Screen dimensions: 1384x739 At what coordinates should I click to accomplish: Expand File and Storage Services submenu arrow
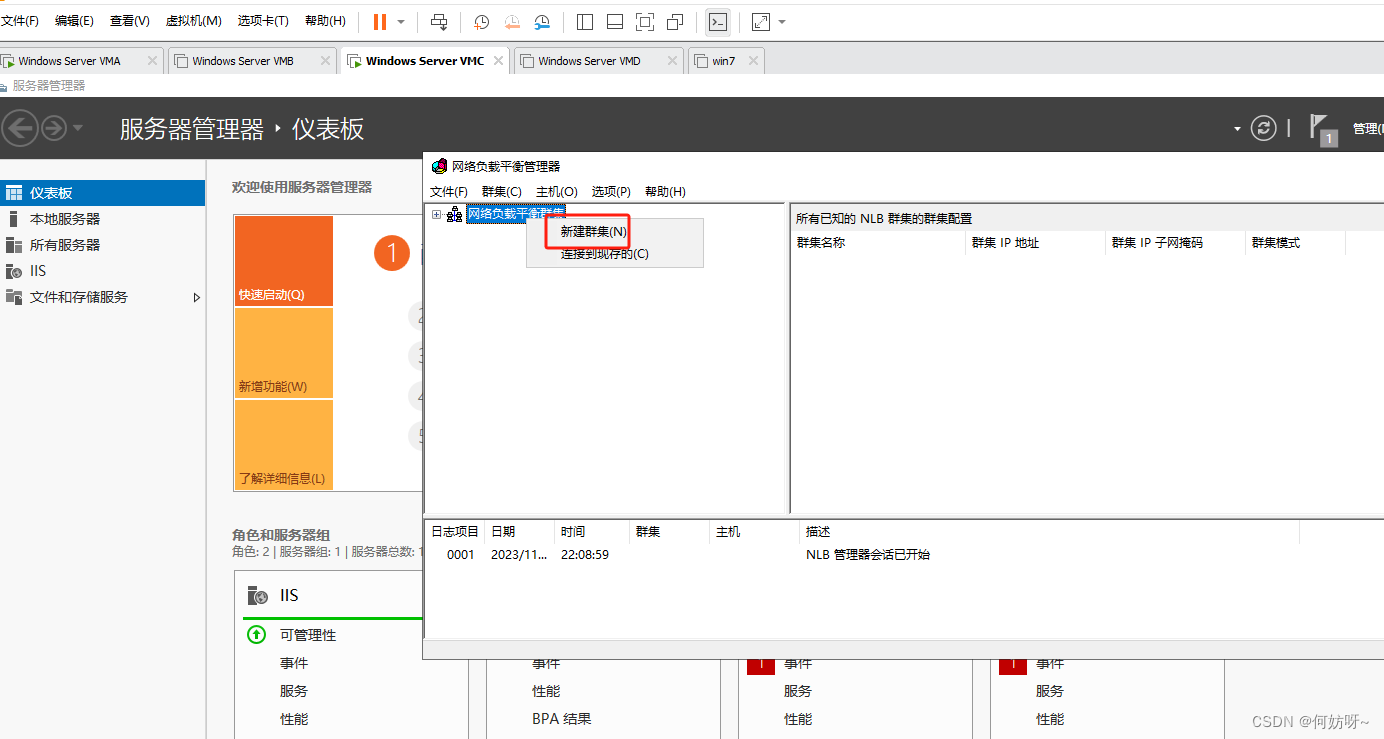click(x=197, y=297)
